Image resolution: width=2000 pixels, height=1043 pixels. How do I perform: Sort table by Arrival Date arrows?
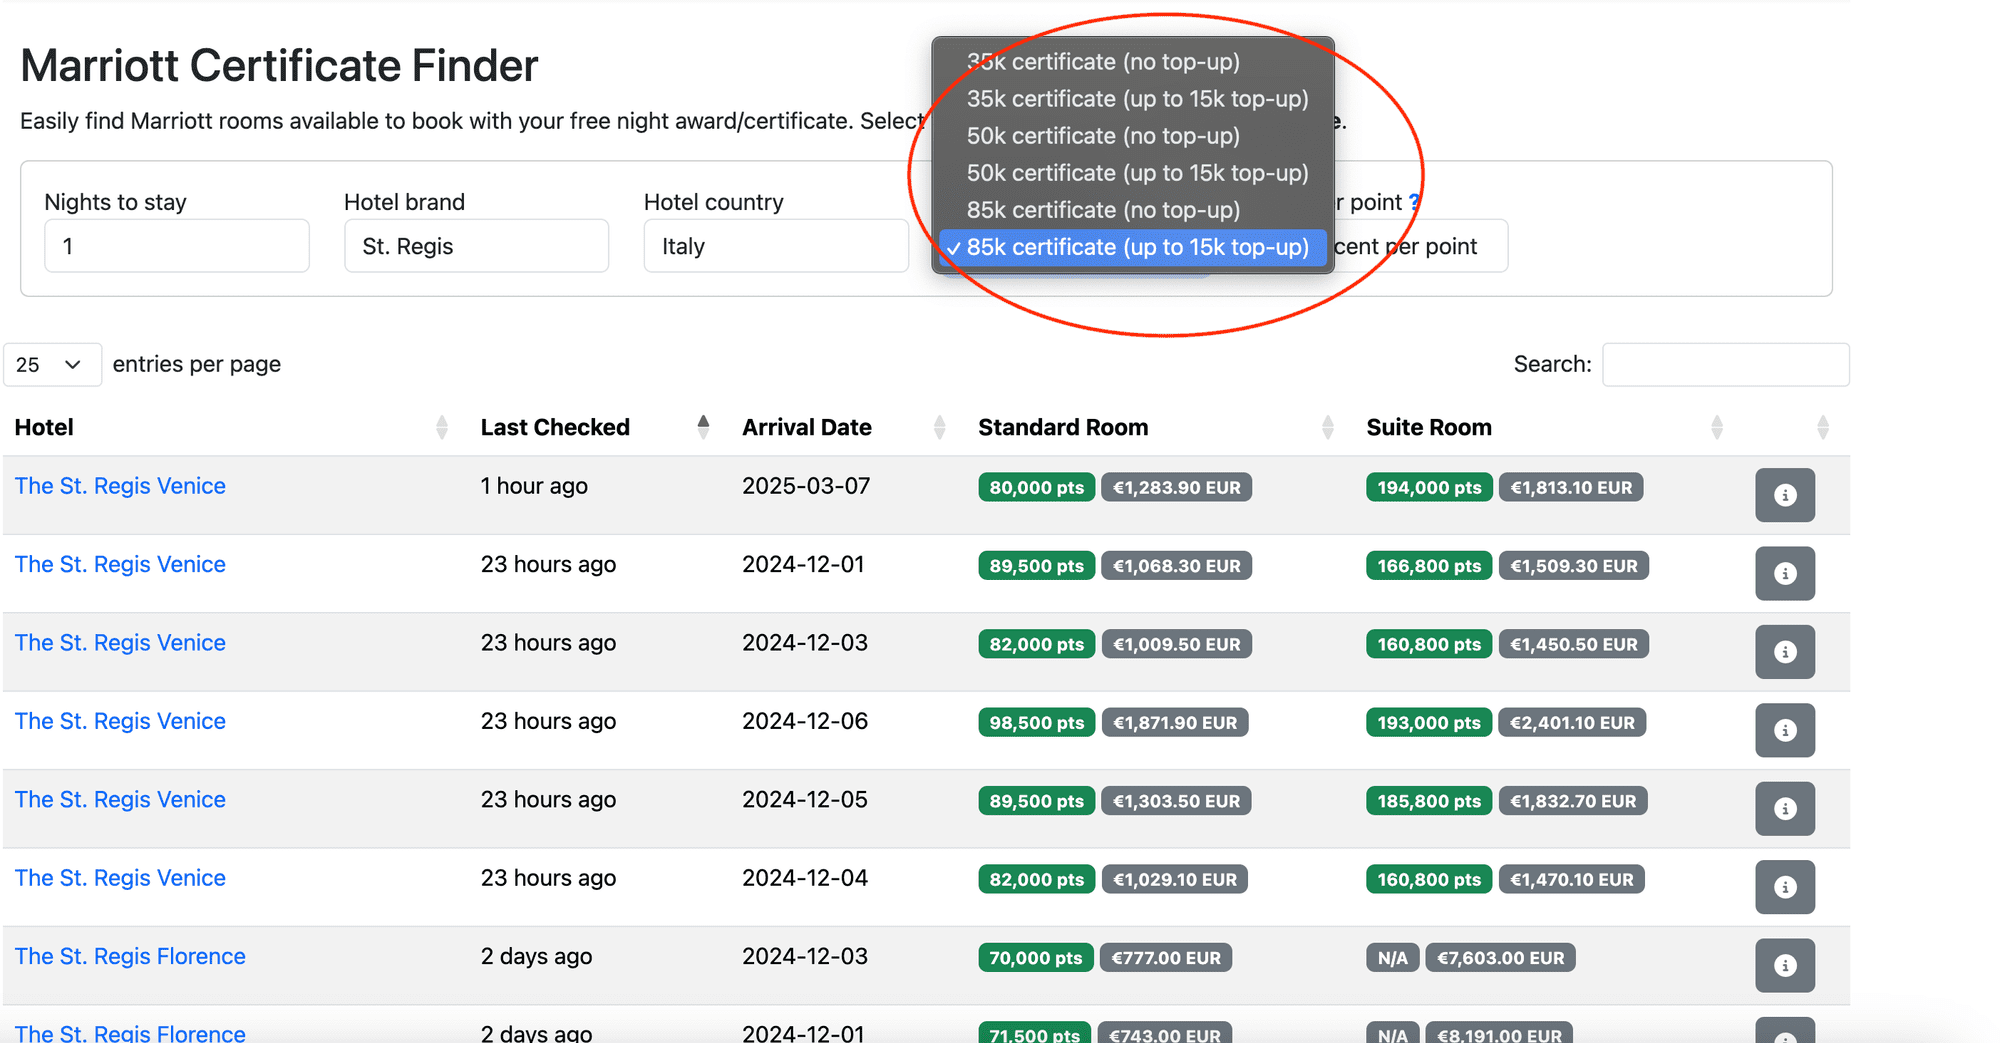[939, 427]
